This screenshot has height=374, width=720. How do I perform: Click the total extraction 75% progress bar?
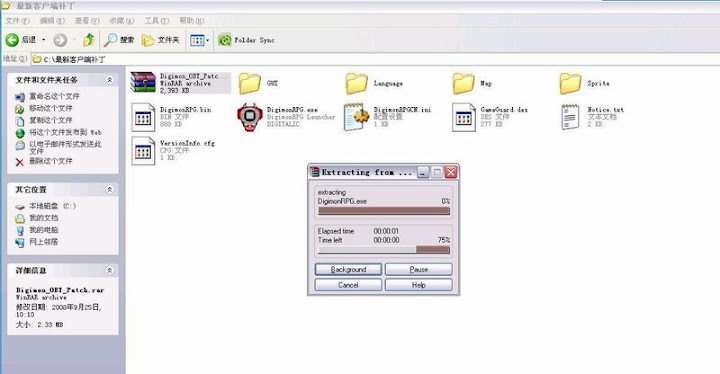tap(384, 249)
